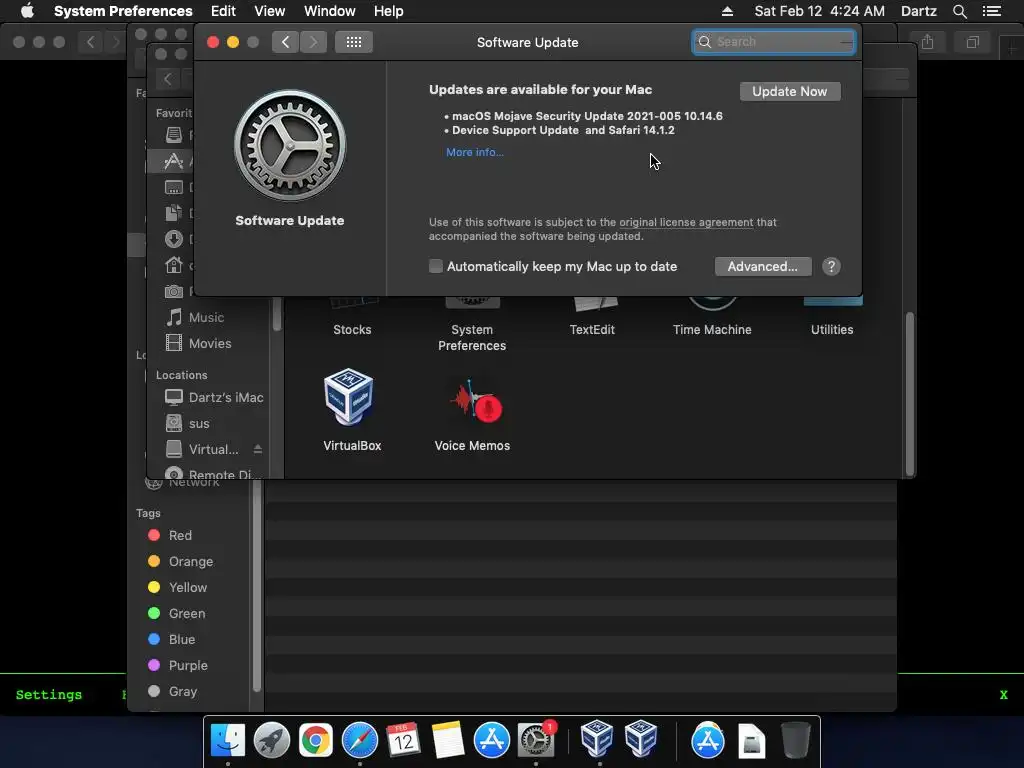Select the Blue tag in sidebar

coord(182,640)
